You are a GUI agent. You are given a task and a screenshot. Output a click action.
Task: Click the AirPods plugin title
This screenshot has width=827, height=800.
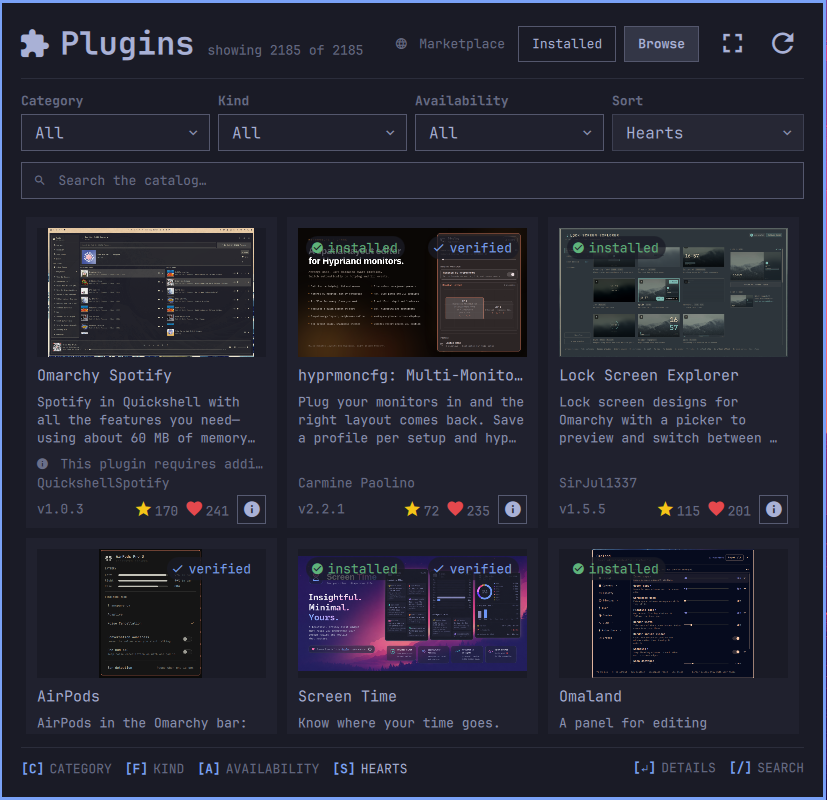click(x=69, y=697)
